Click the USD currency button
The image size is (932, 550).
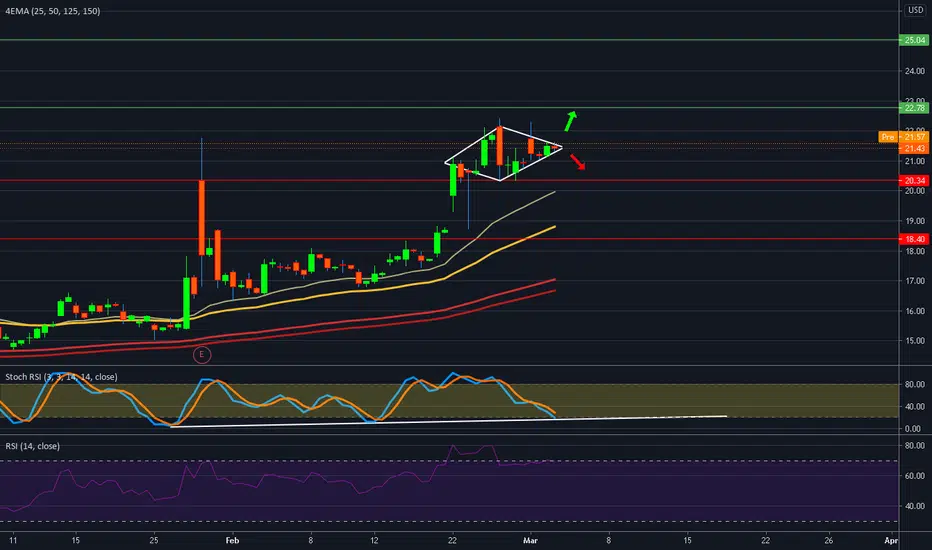[915, 10]
